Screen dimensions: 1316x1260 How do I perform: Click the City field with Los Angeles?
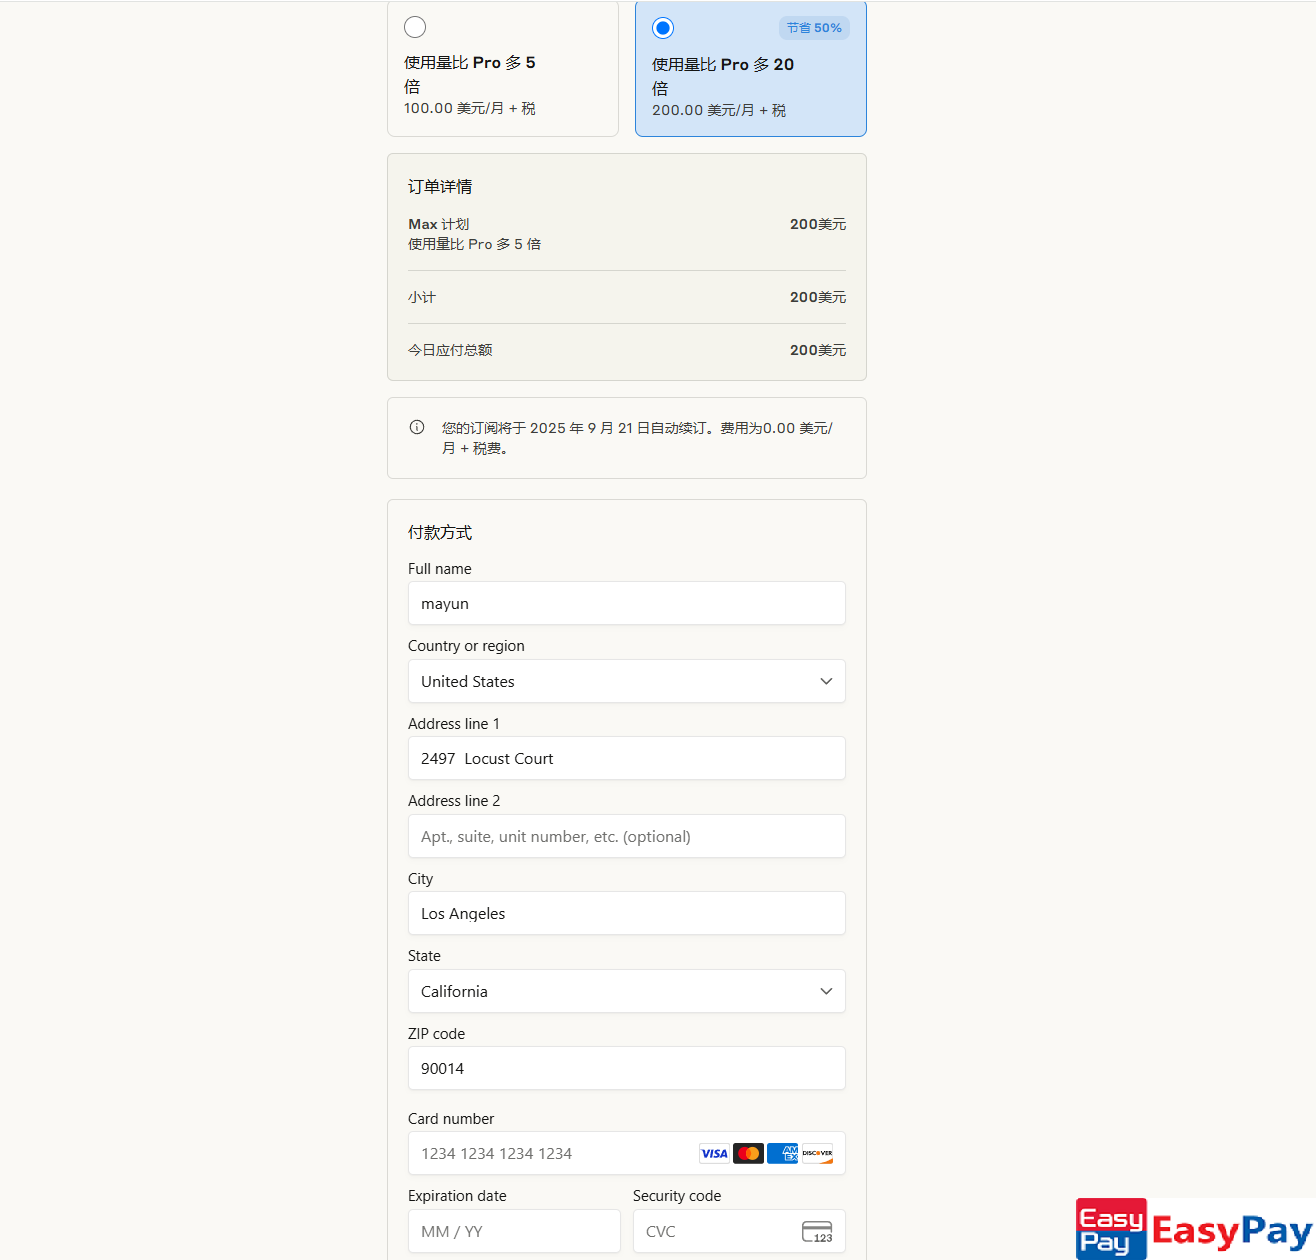tap(626, 913)
